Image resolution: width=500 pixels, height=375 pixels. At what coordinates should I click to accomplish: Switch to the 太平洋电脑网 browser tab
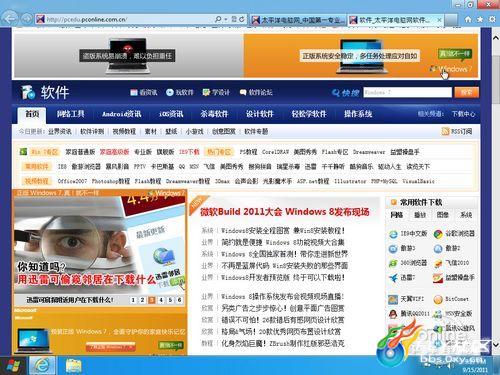[299, 20]
